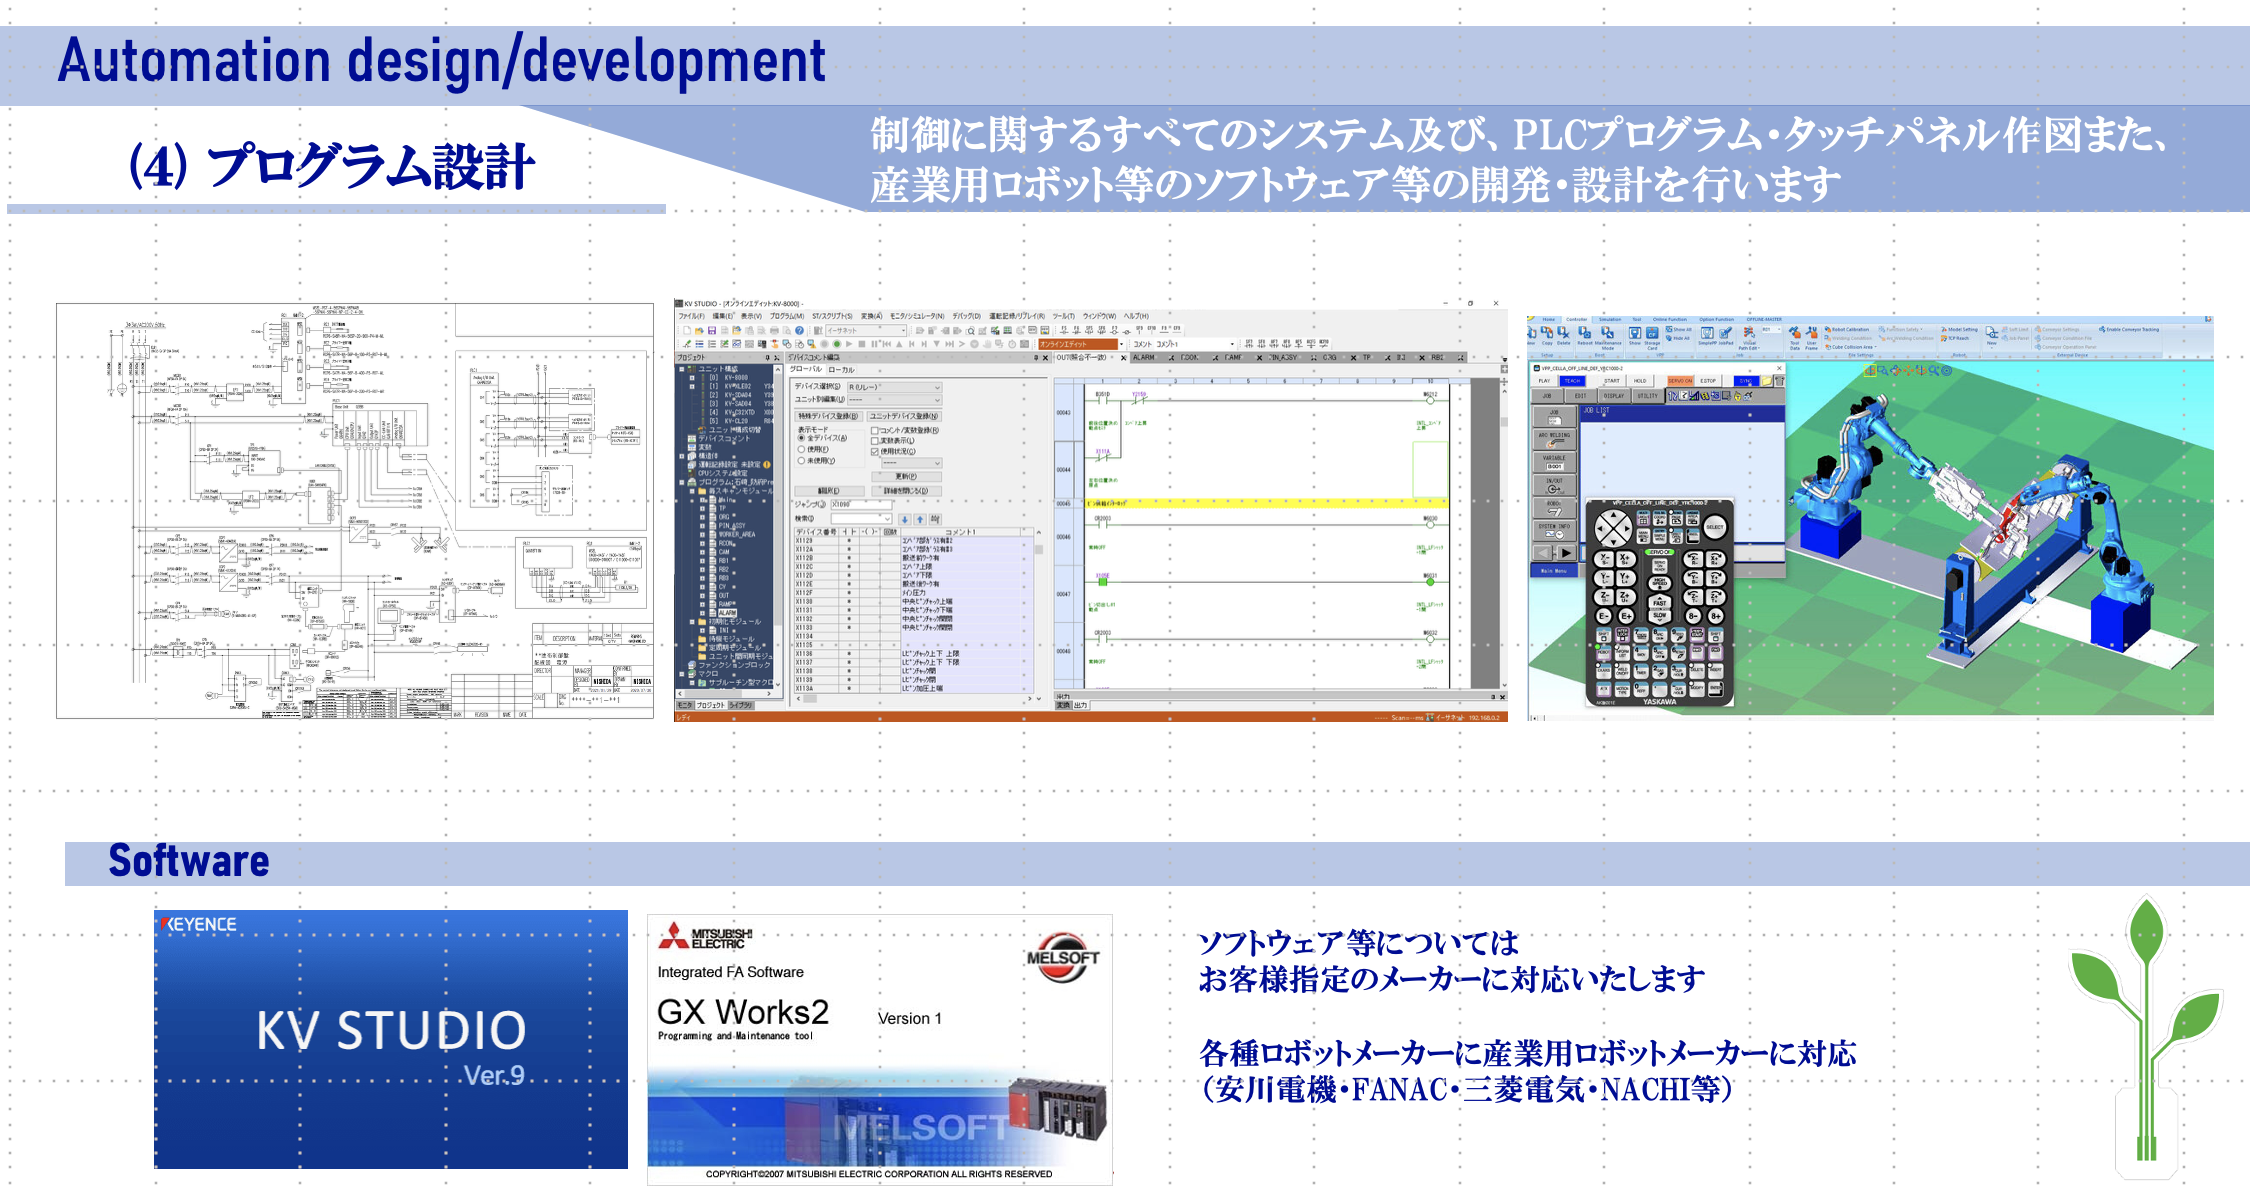Click the SYSTEM INFO pendant menu icon
The width and height of the screenshot is (2250, 1190).
1554,531
